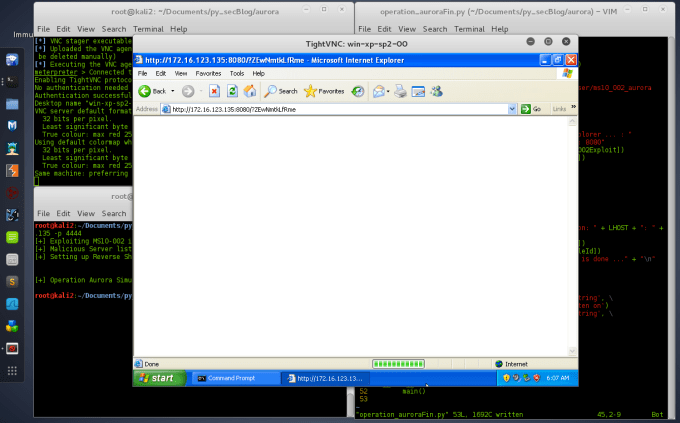Viewport: 680px width, 423px height.
Task: Refresh the page with the green arrows icon
Action: [x=232, y=91]
